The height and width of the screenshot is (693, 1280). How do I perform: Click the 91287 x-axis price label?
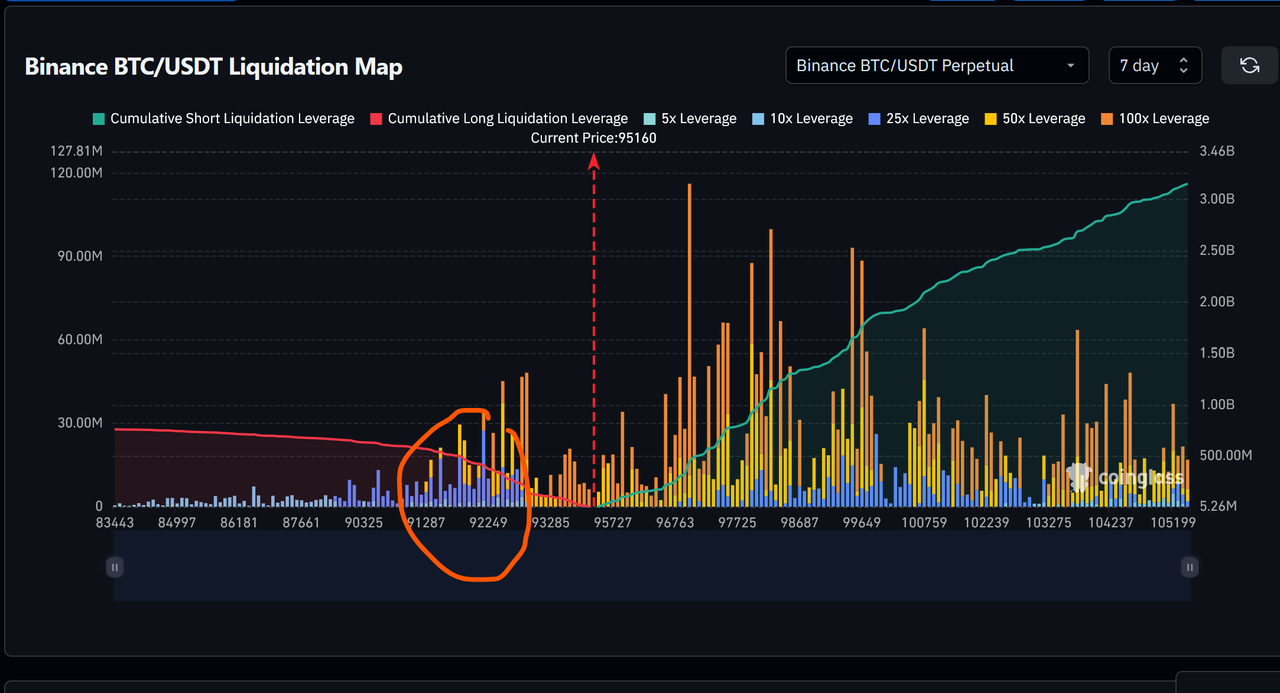coord(427,523)
